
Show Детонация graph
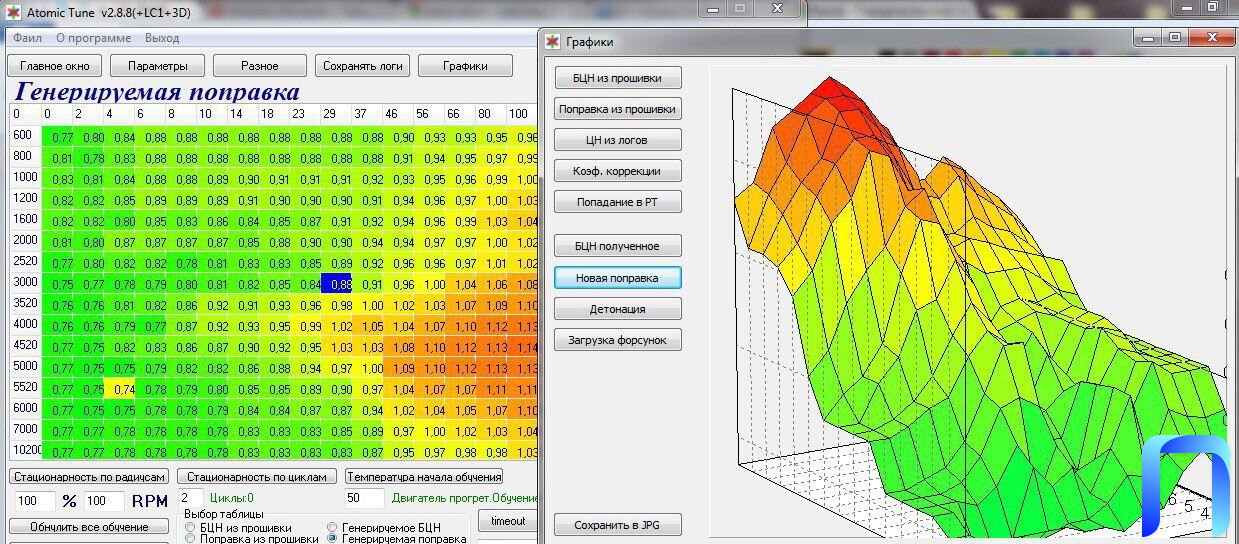(x=618, y=308)
